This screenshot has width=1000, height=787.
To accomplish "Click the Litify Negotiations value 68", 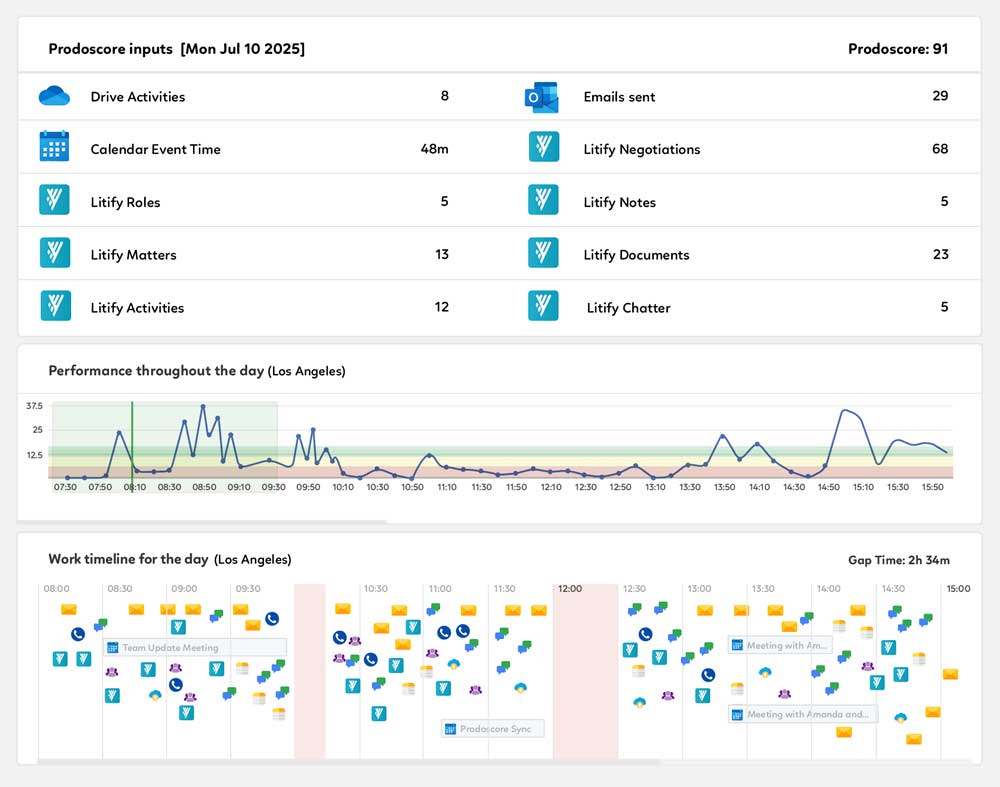I will [940, 149].
